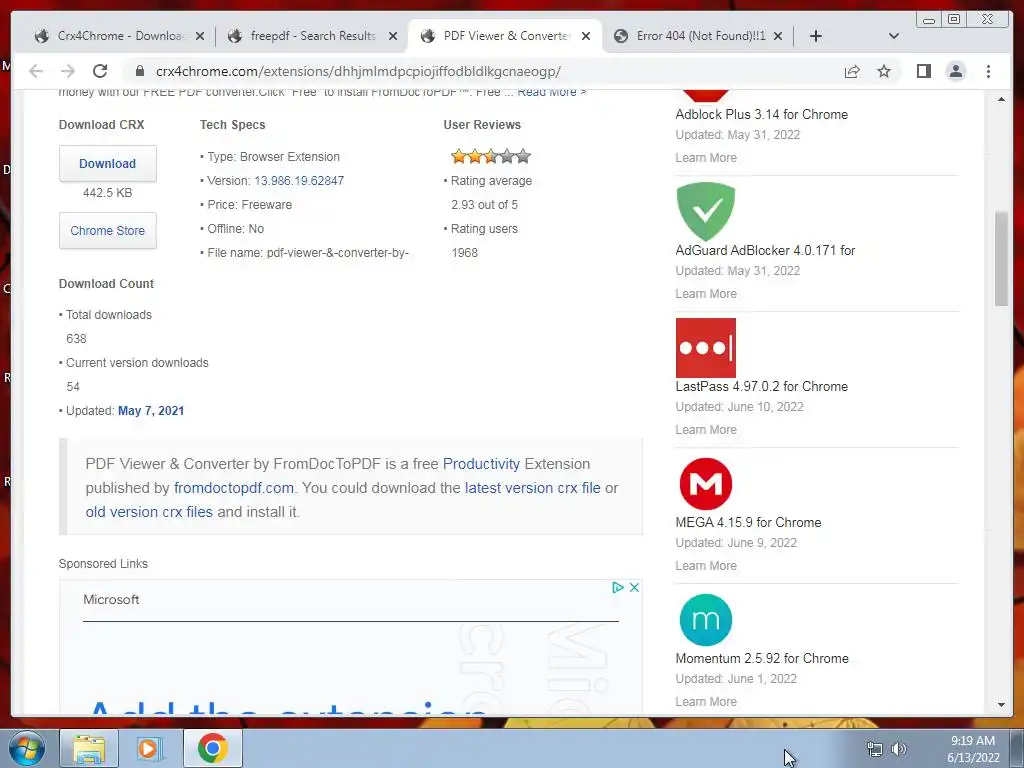Image resolution: width=1024 pixels, height=768 pixels.
Task: Open the Chrome Store button
Action: click(x=108, y=231)
